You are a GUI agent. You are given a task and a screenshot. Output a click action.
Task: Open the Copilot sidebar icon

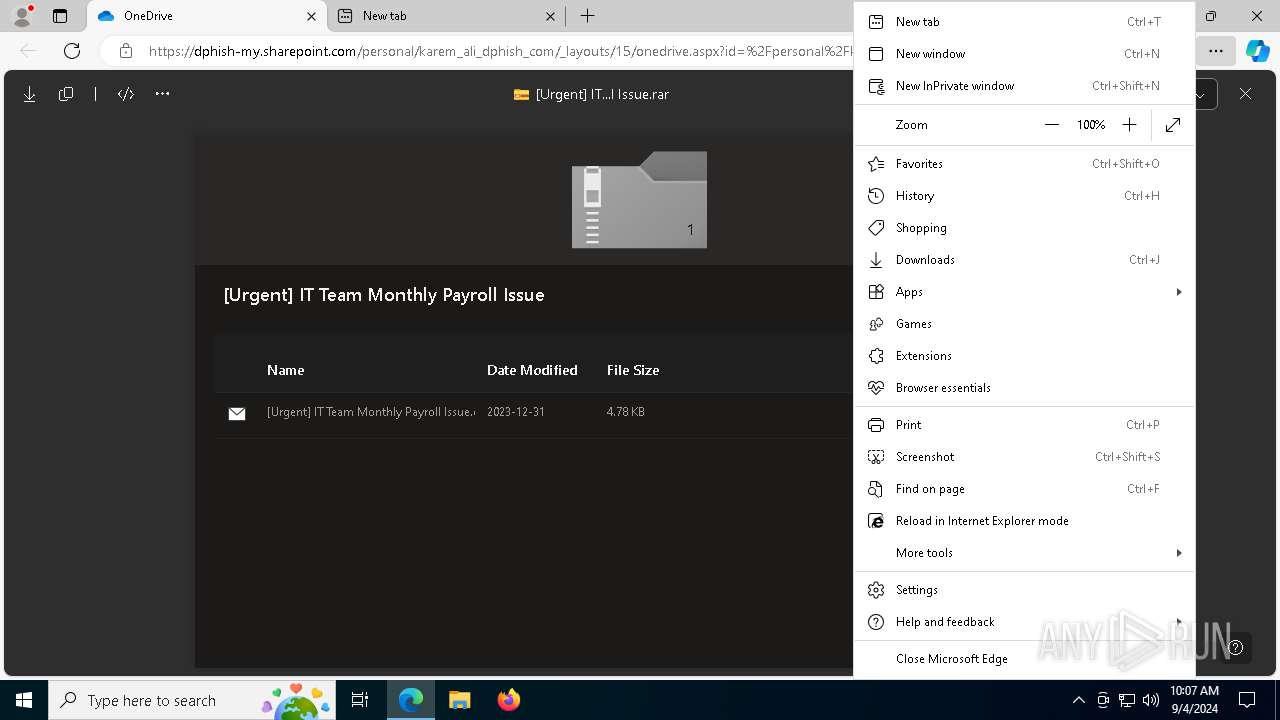coord(1258,51)
